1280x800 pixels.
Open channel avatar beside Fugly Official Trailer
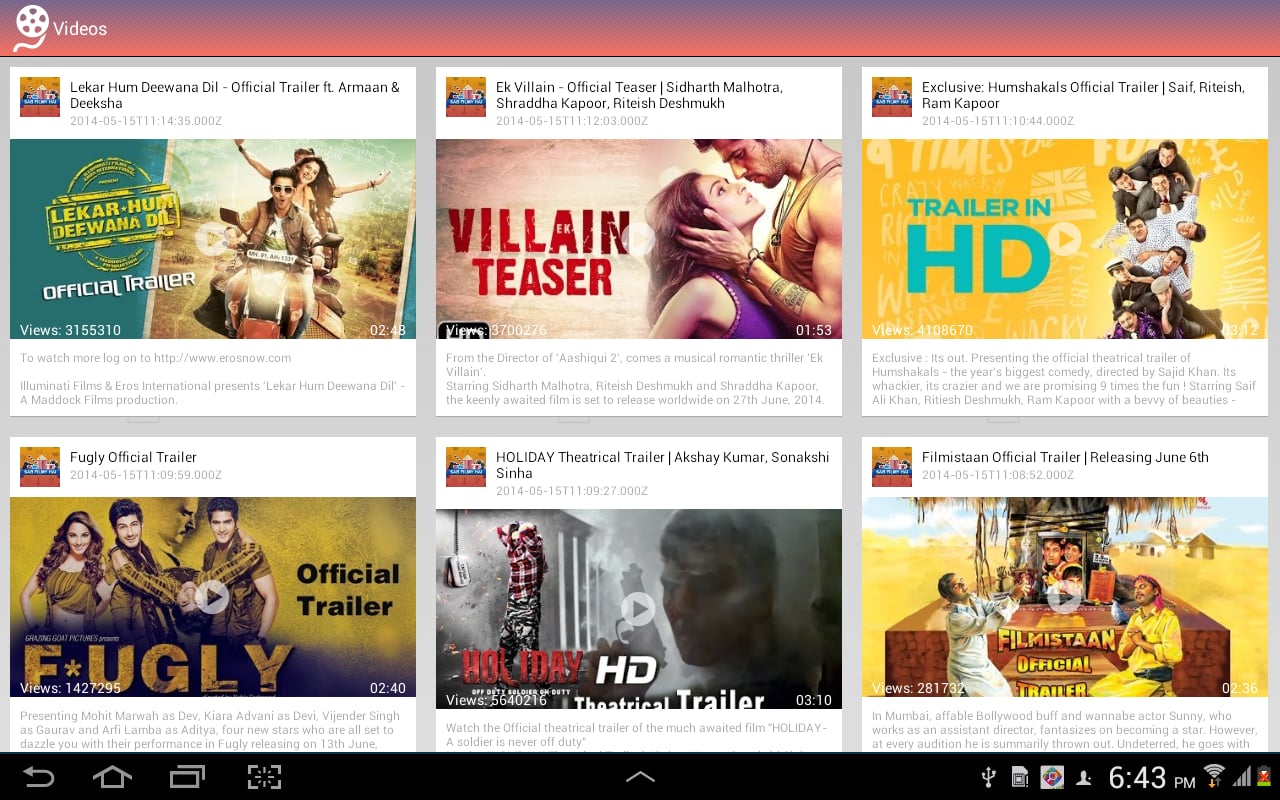coord(40,467)
